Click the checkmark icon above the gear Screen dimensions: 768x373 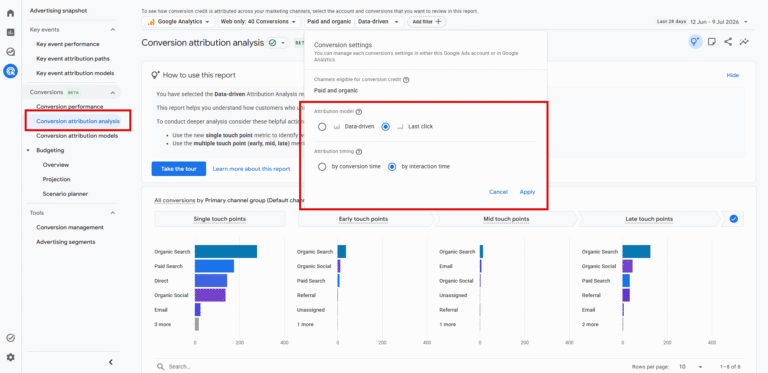(x=10, y=338)
